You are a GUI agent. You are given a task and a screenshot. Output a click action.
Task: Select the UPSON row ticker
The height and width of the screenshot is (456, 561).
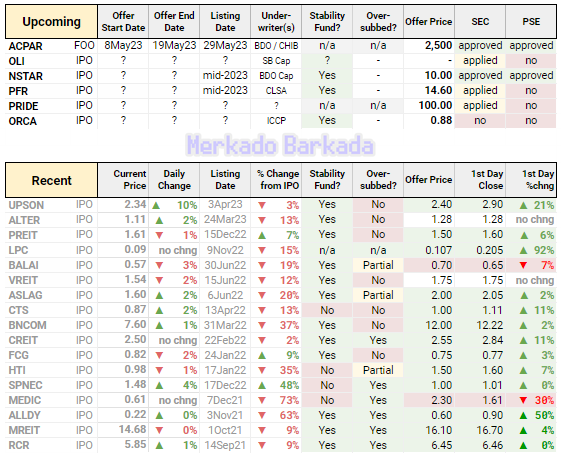pyautogui.click(x=26, y=205)
